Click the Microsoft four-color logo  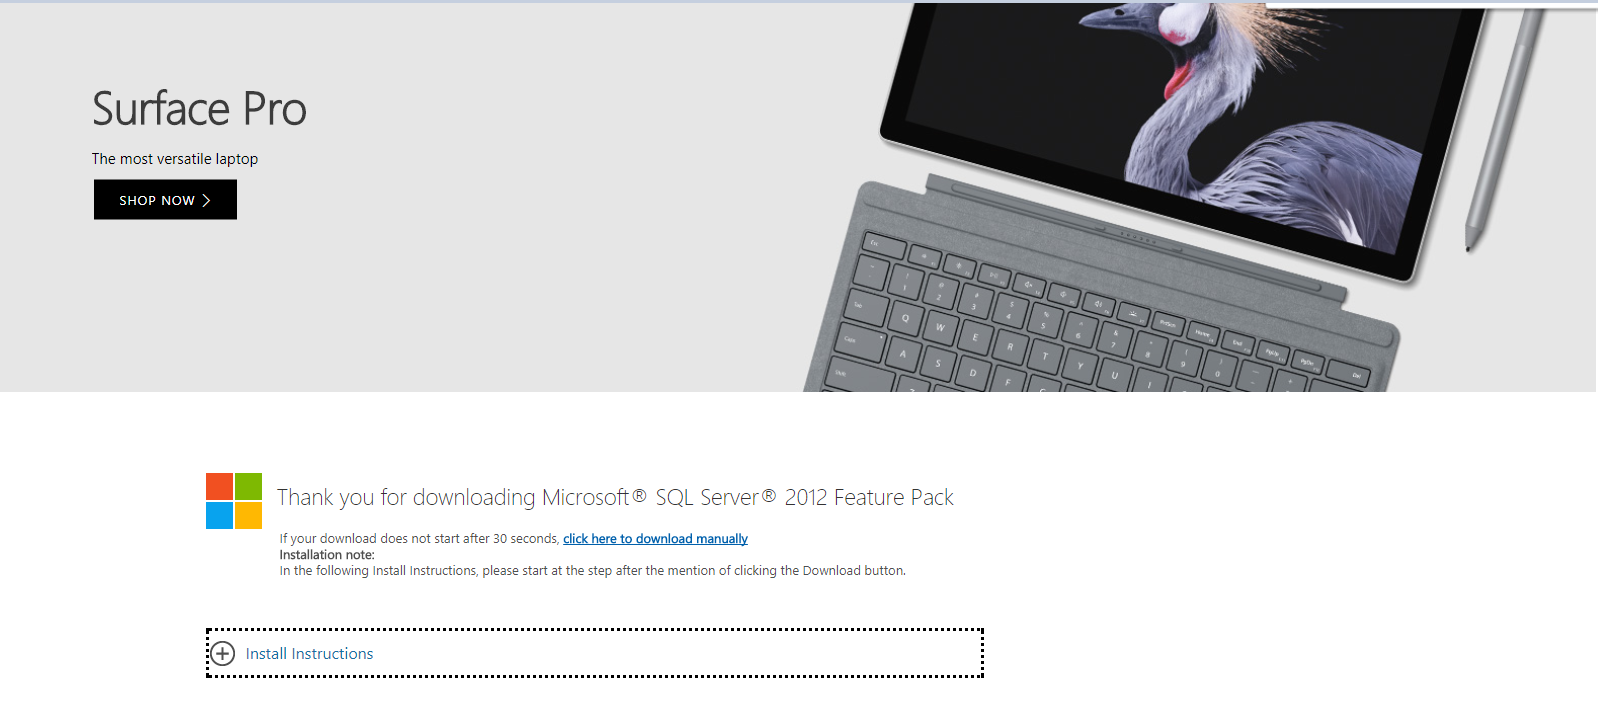234,501
